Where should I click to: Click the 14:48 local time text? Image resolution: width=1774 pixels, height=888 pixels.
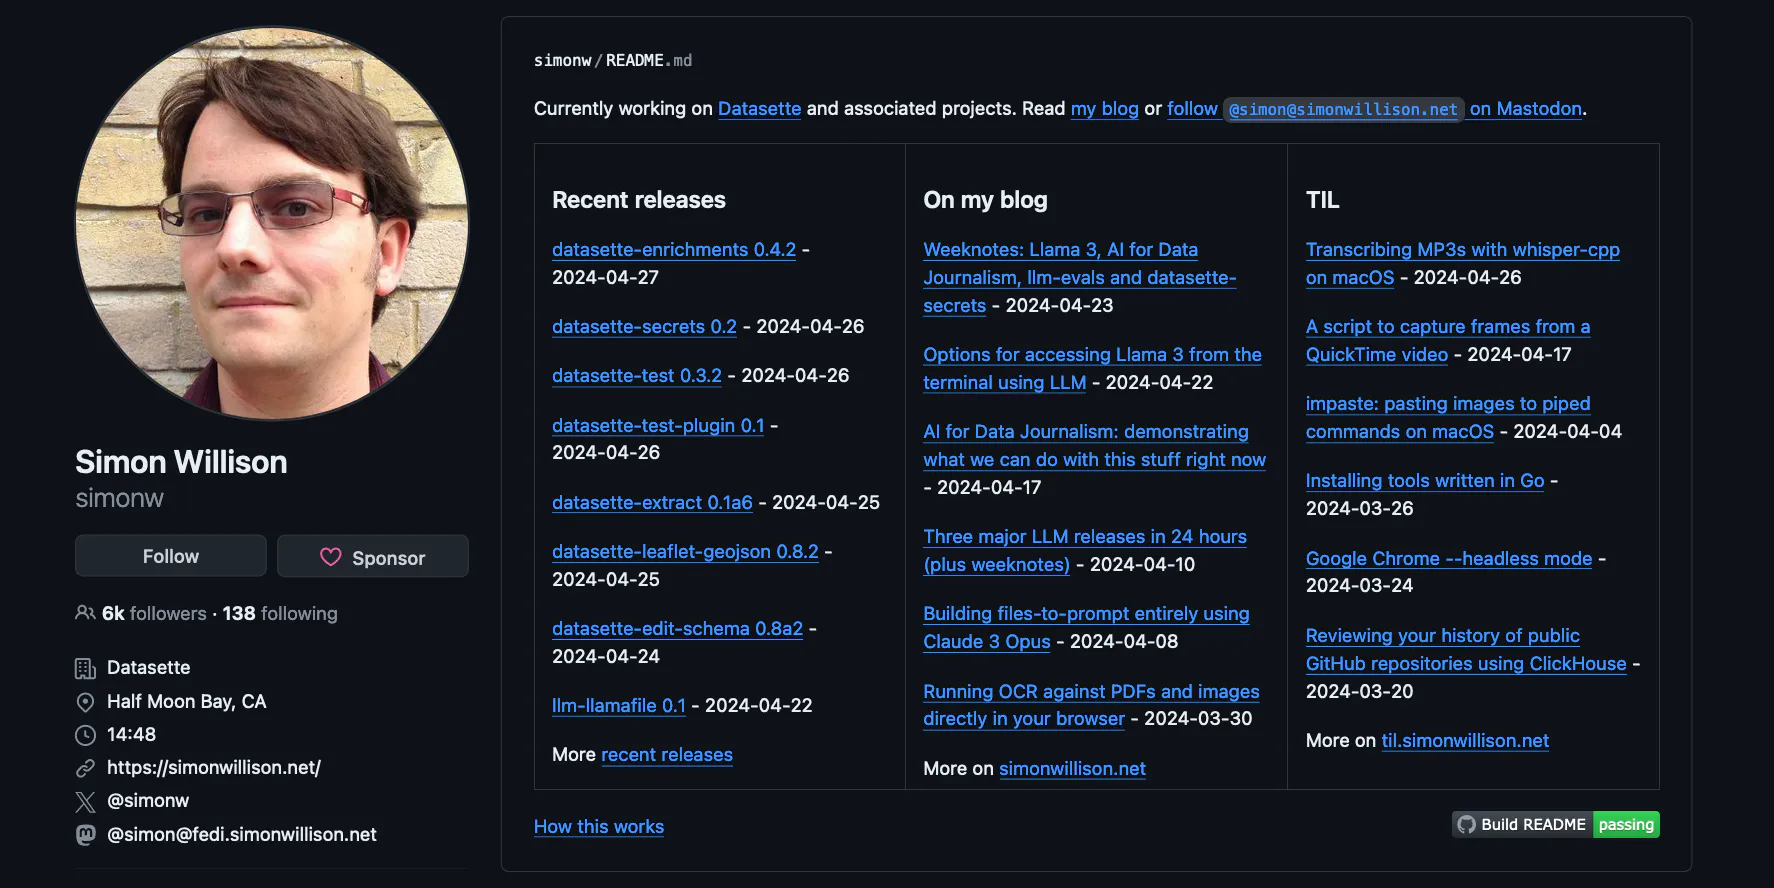pyautogui.click(x=131, y=735)
